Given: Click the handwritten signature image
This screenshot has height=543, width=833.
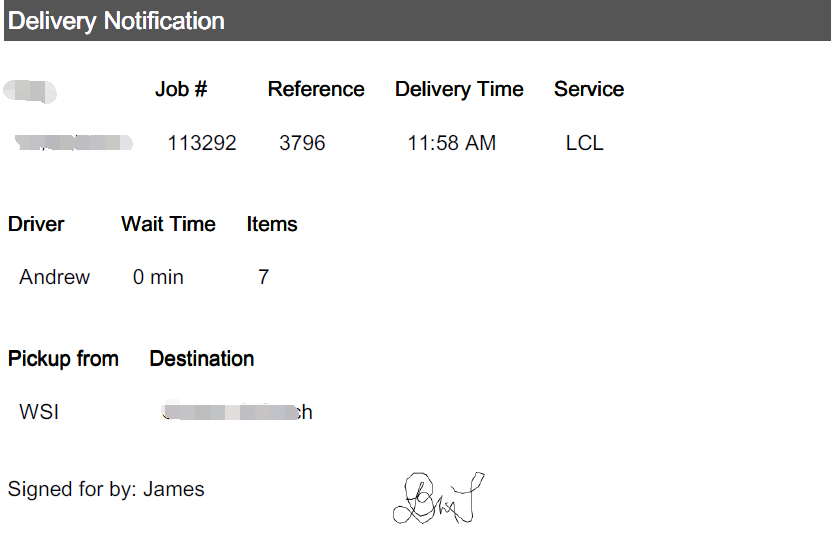Looking at the screenshot, I should [439, 498].
